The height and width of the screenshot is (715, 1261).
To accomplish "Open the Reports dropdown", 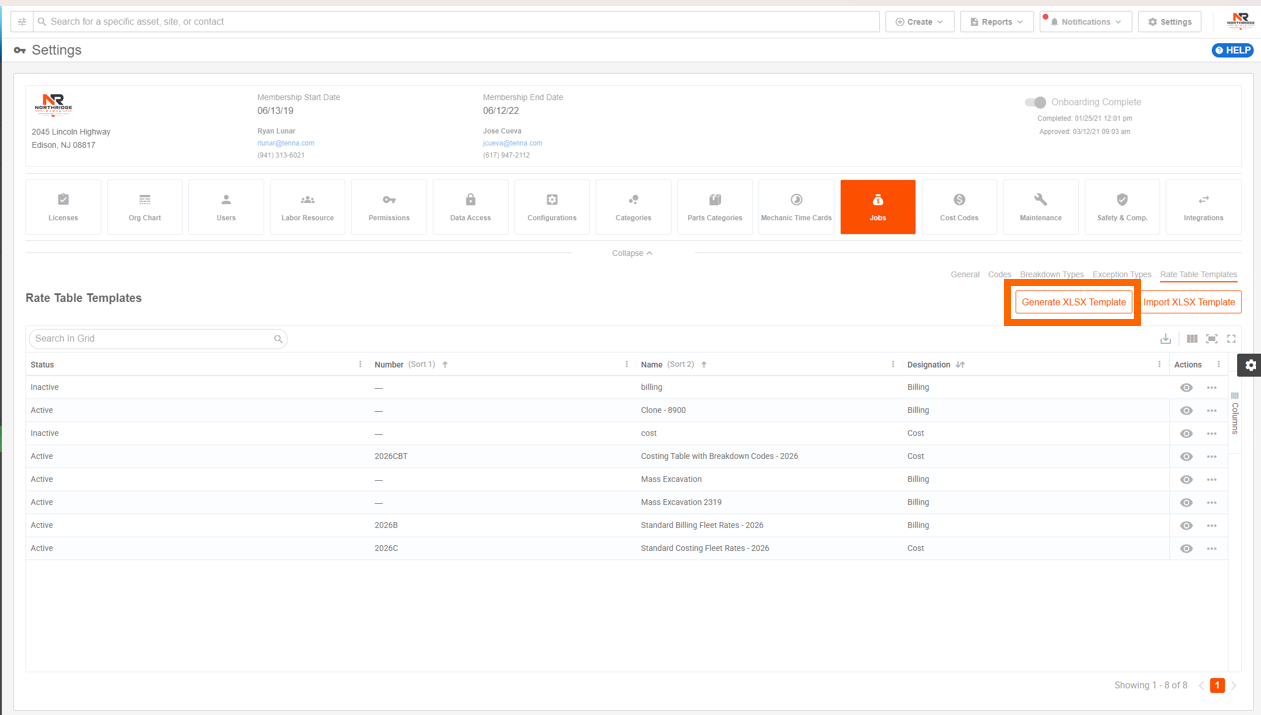I will 997,21.
